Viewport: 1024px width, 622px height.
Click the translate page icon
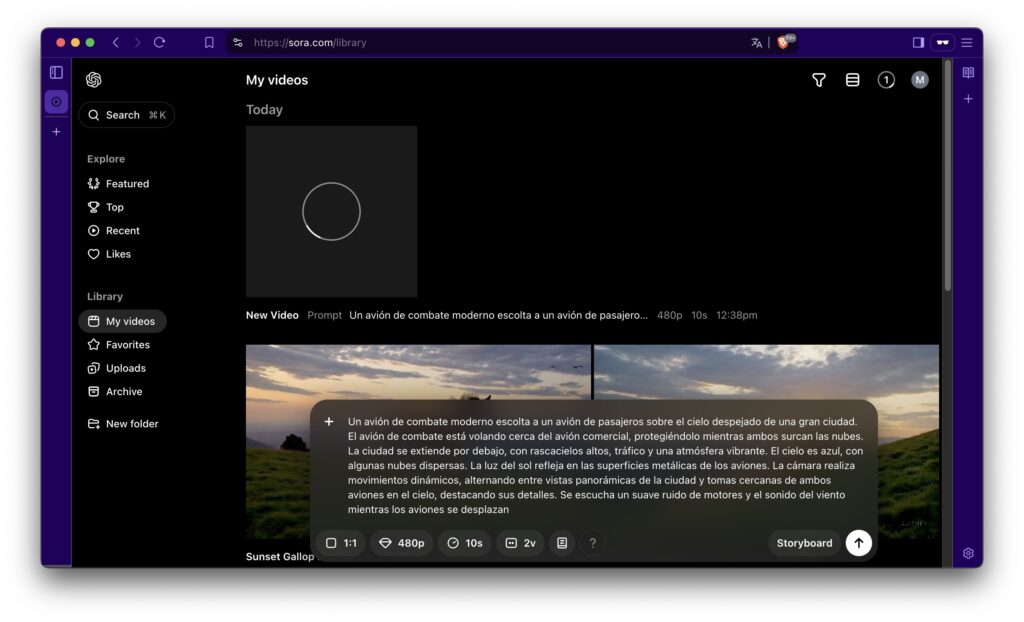click(756, 42)
